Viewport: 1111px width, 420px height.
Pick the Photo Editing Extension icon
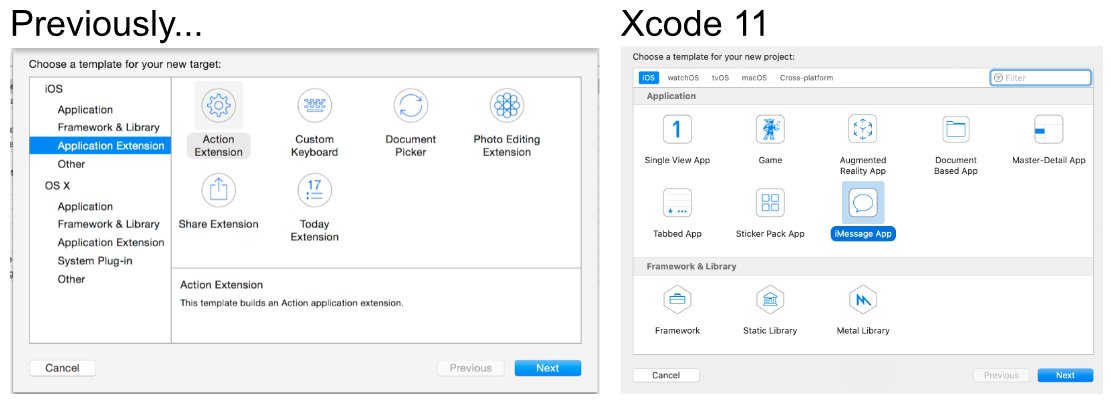tap(507, 106)
